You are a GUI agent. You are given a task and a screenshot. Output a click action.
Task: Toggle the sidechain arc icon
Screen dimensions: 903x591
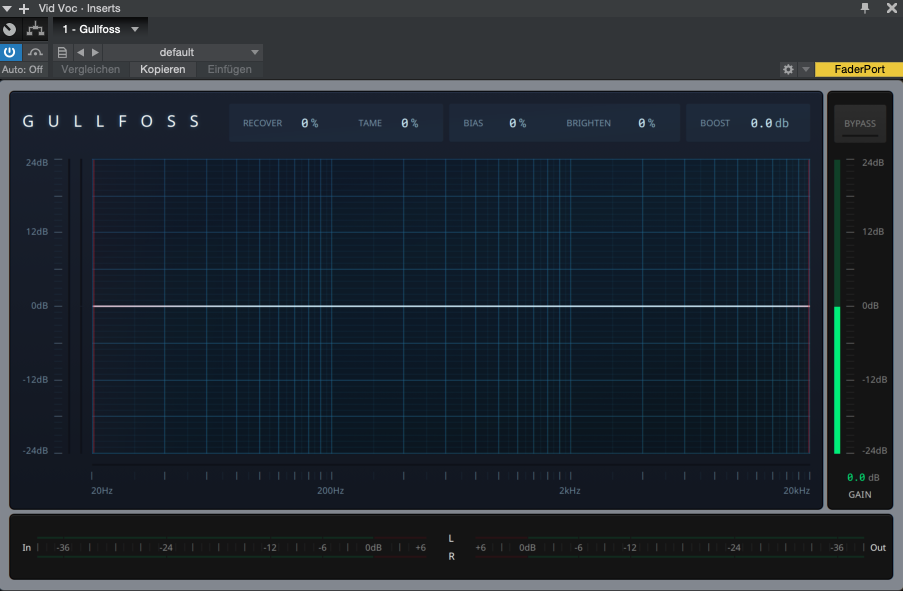pos(35,52)
